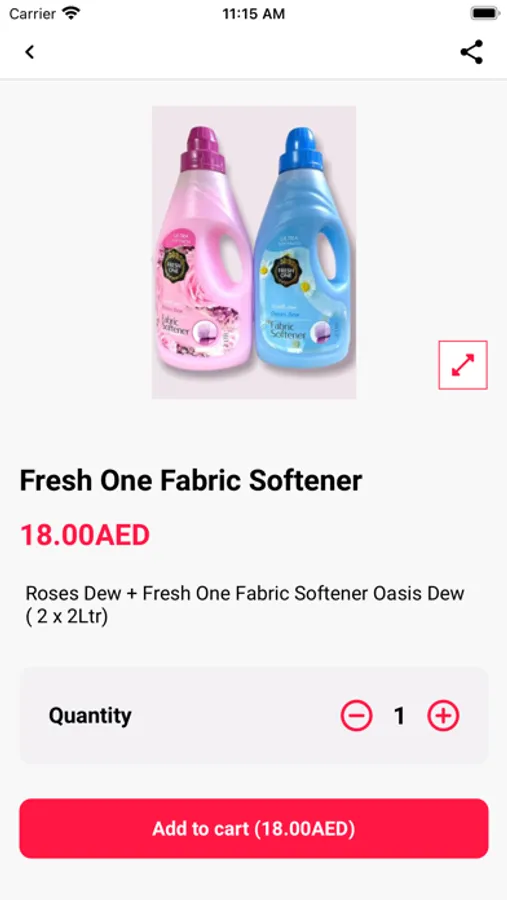Tap the blue Oasis Dew bottle

(x=301, y=248)
